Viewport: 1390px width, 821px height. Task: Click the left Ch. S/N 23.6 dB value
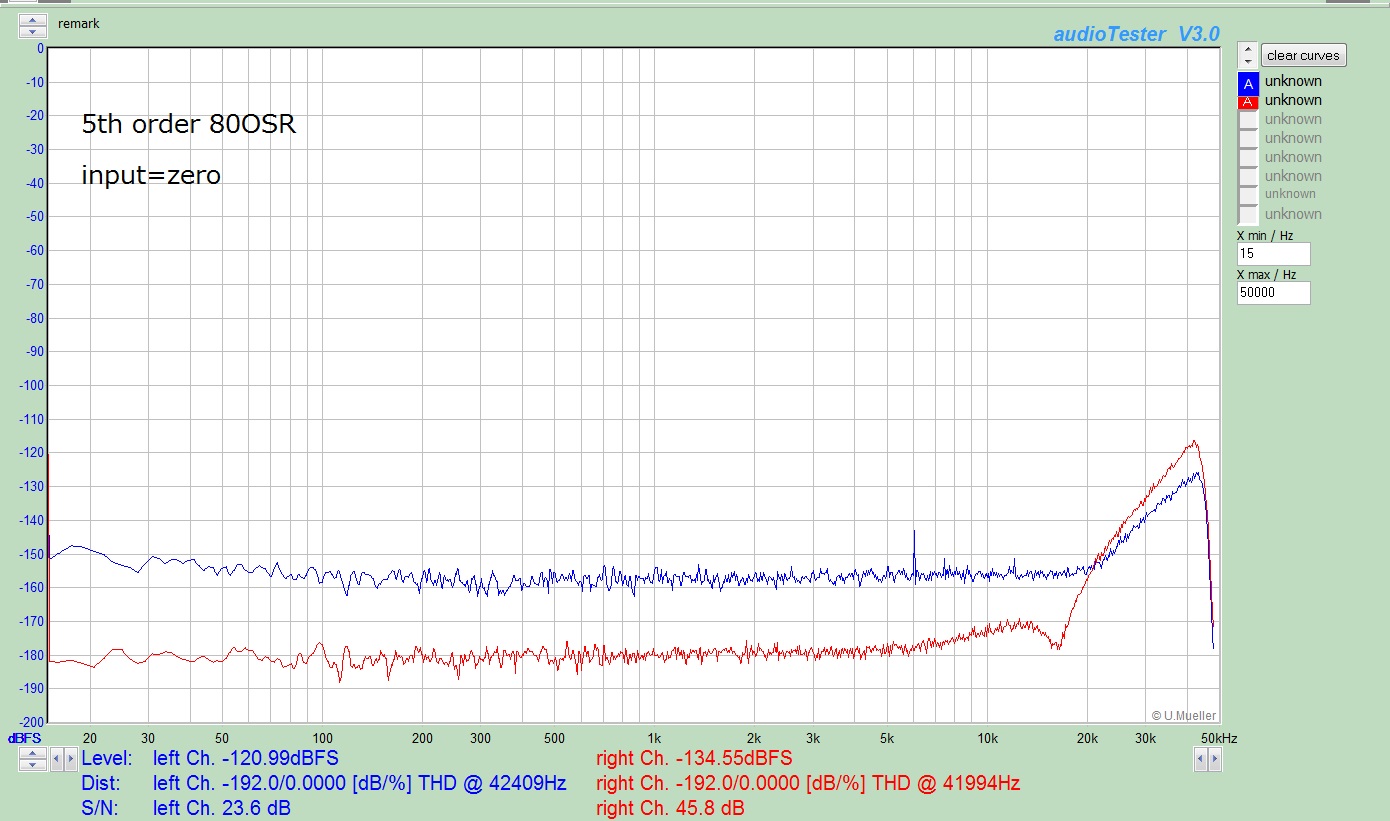click(x=222, y=808)
